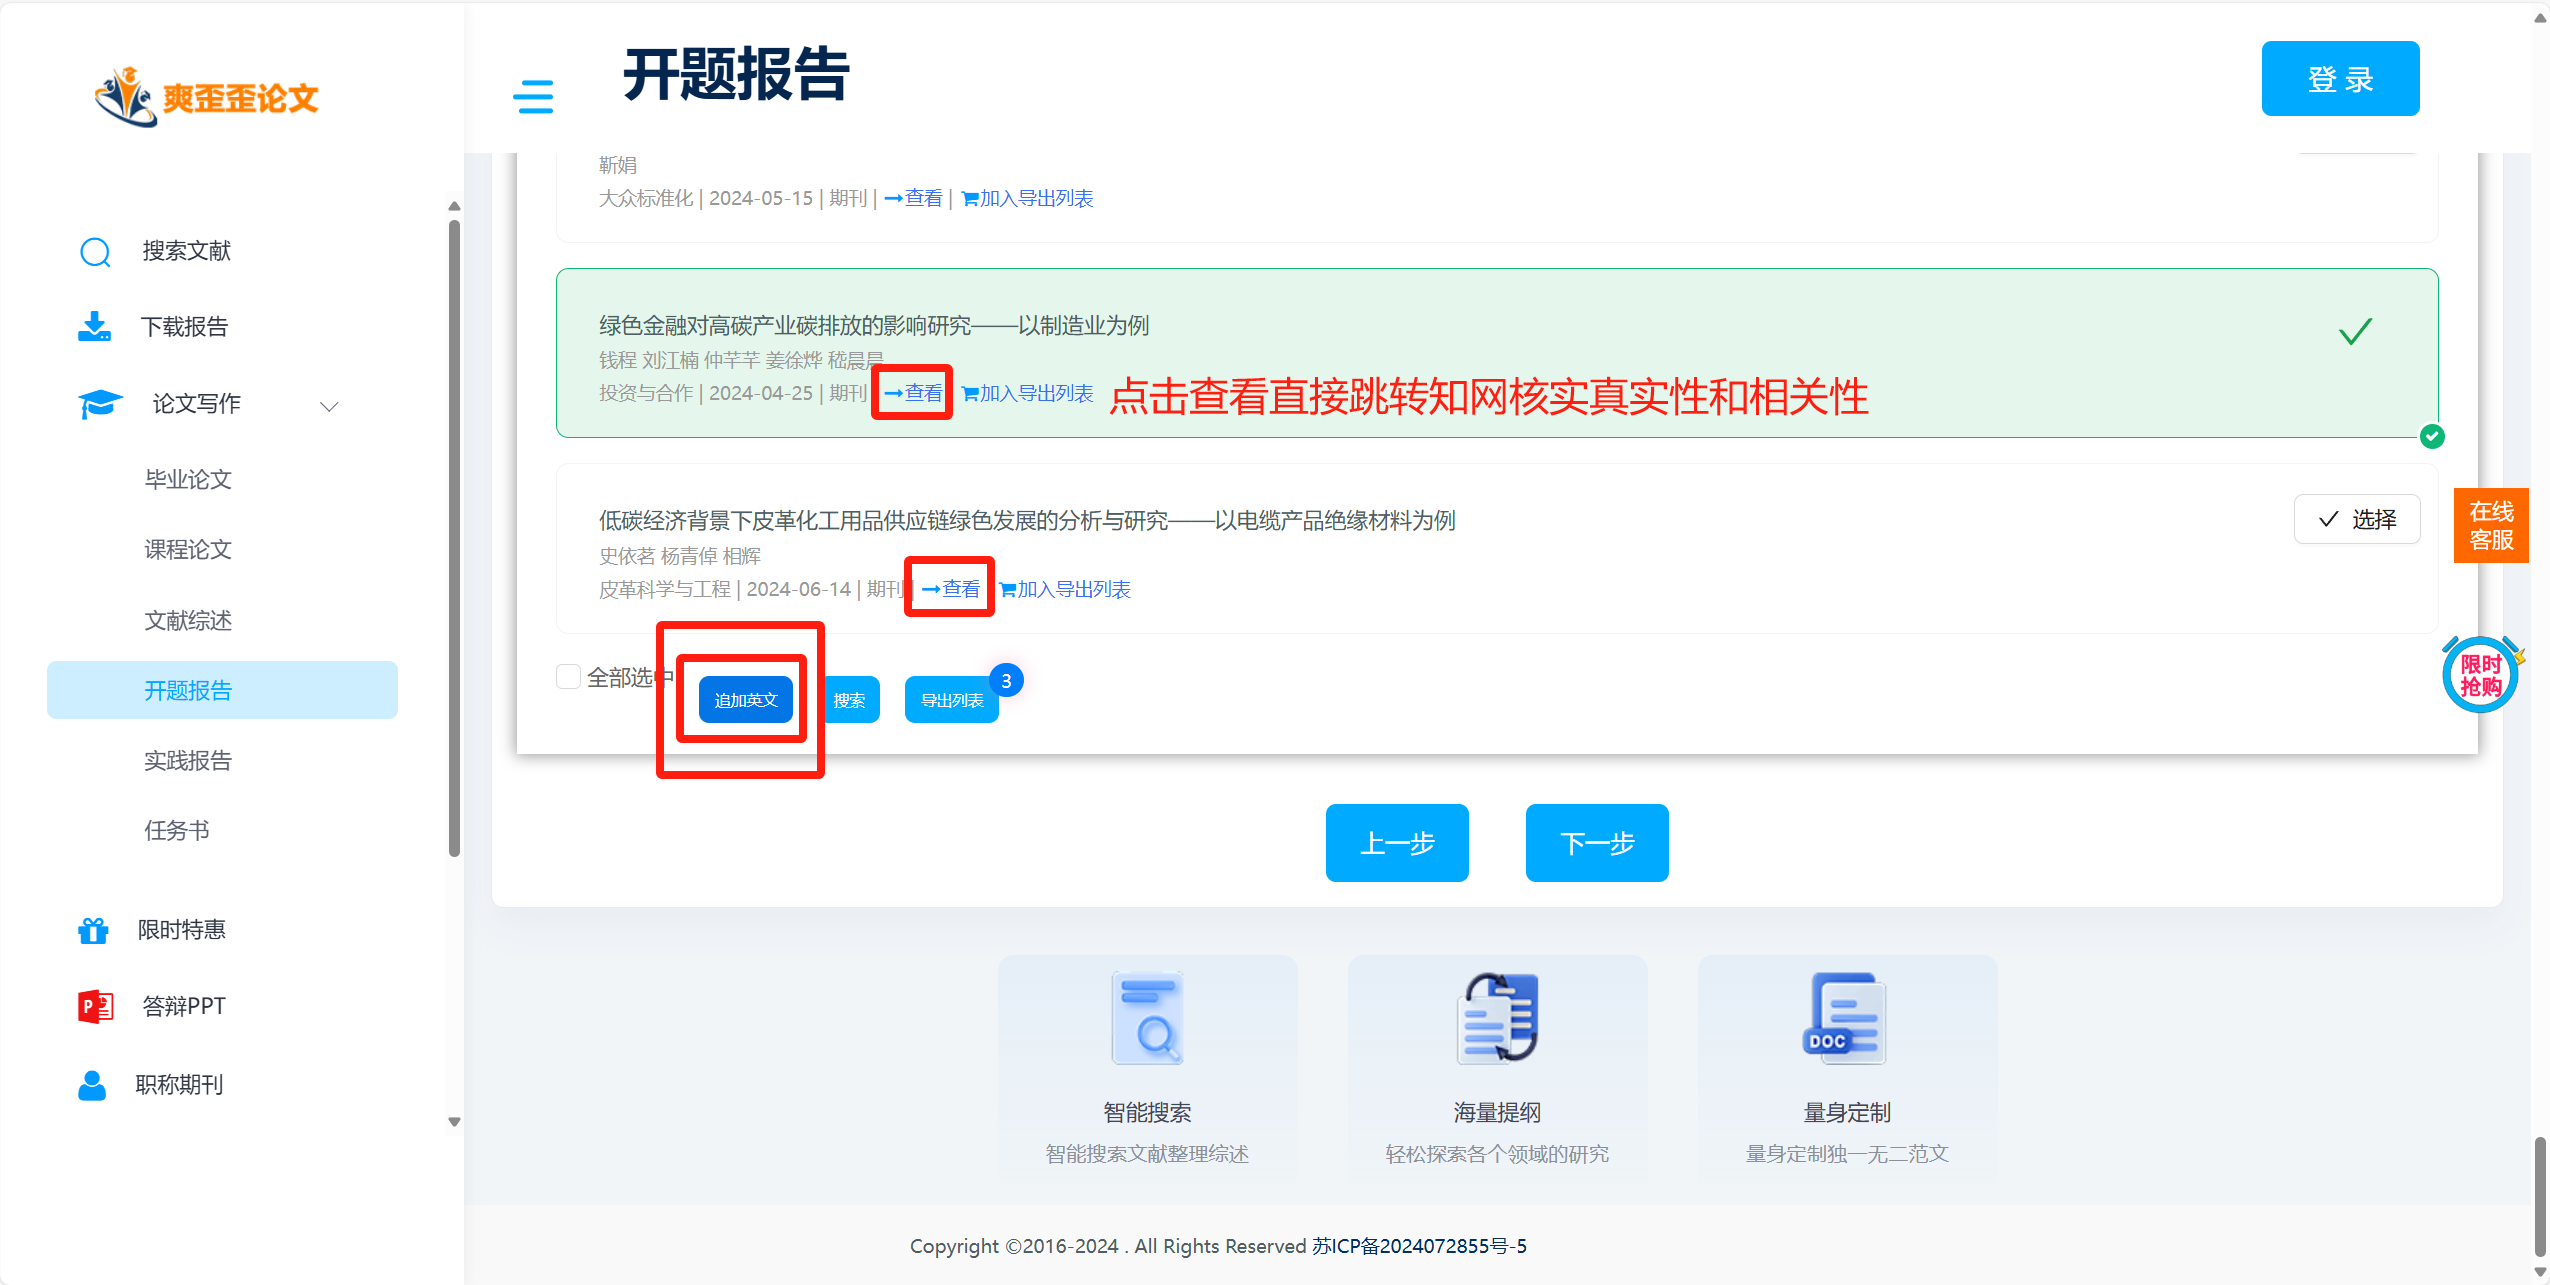2550x1285 pixels.
Task: Click the 限时抢购 clock badge icon
Action: coord(2480,675)
